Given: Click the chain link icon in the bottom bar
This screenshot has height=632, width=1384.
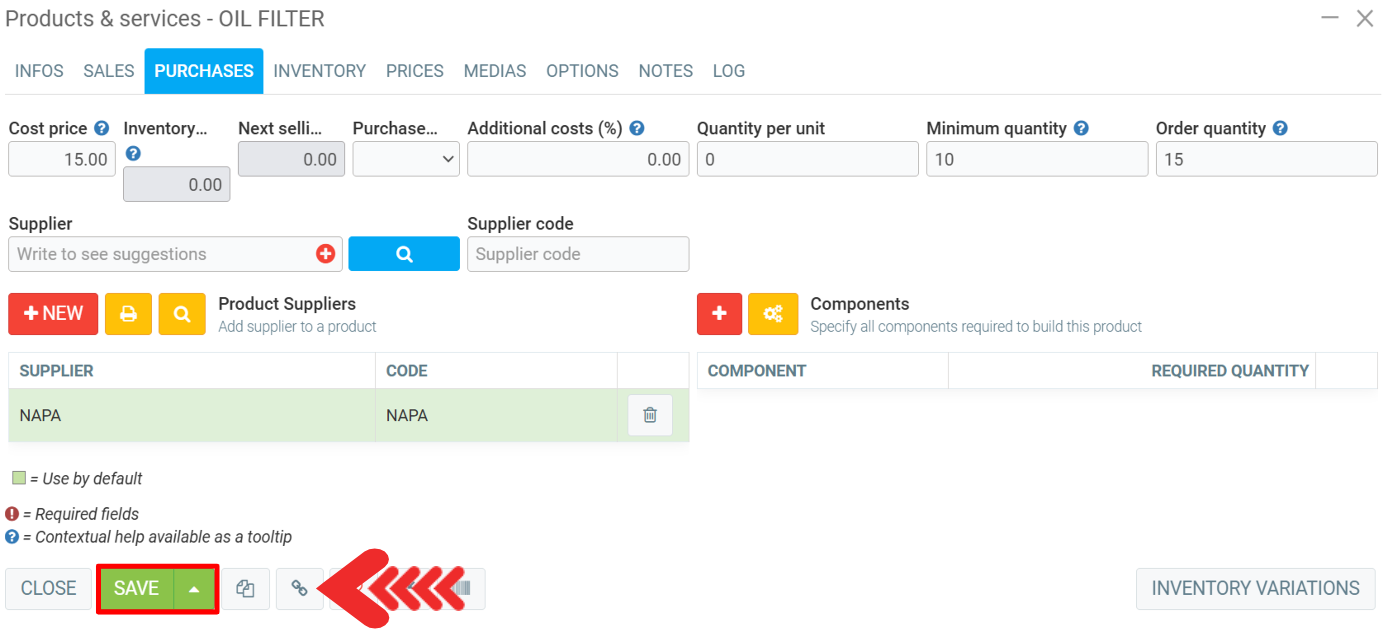Looking at the screenshot, I should [x=299, y=589].
